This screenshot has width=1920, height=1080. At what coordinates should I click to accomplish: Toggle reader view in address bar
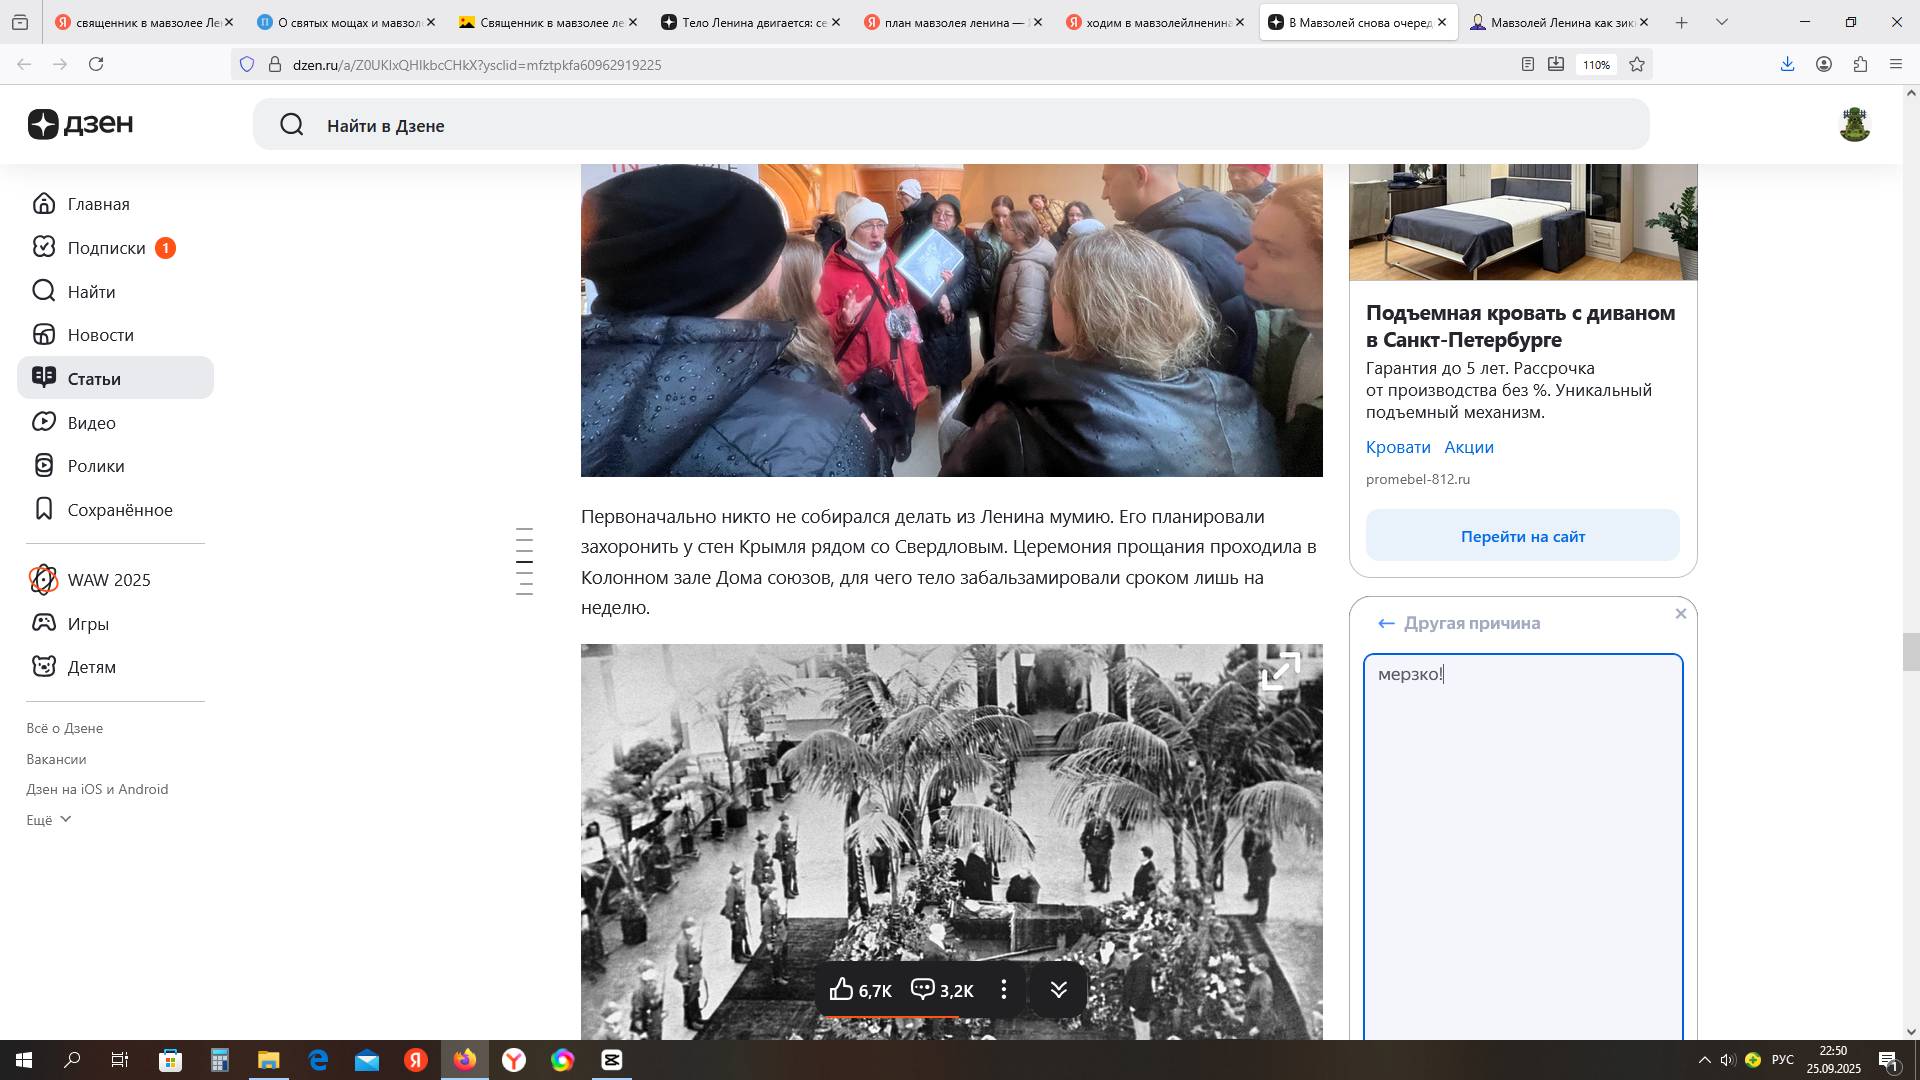click(x=1527, y=64)
